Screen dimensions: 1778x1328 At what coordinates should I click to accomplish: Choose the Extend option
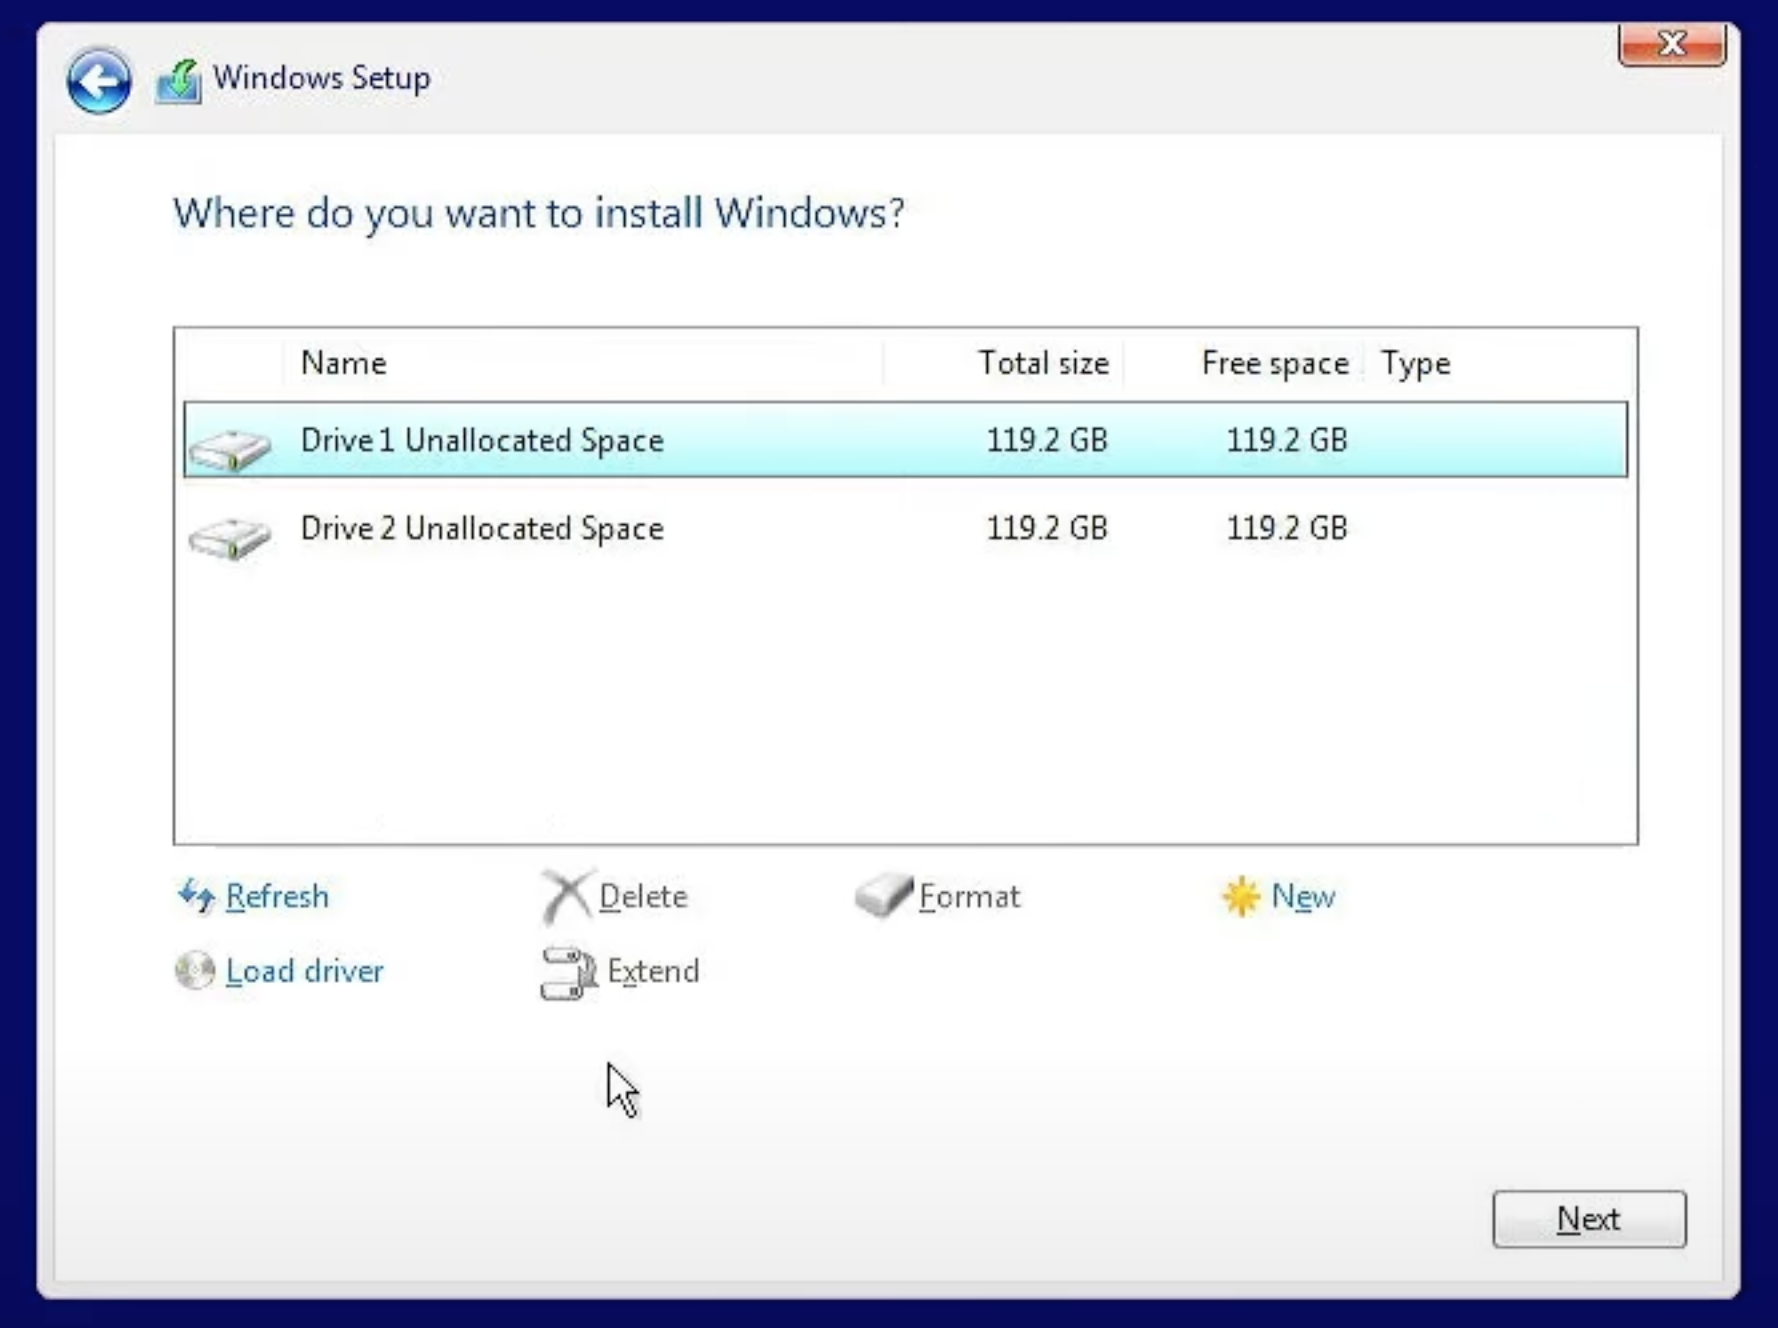653,971
